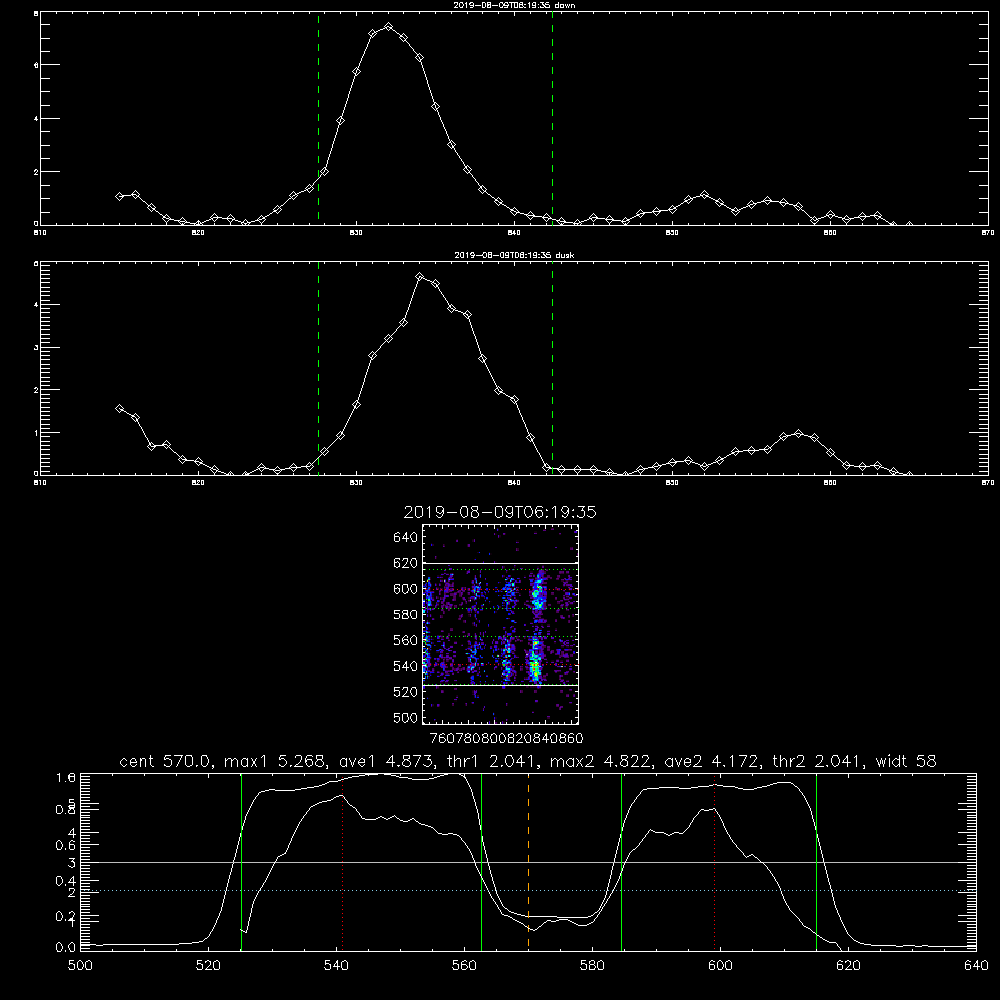This screenshot has width=1000, height=1000.
Task: Click the brightest streak in the spectrogram's lower band
Action: point(536,663)
